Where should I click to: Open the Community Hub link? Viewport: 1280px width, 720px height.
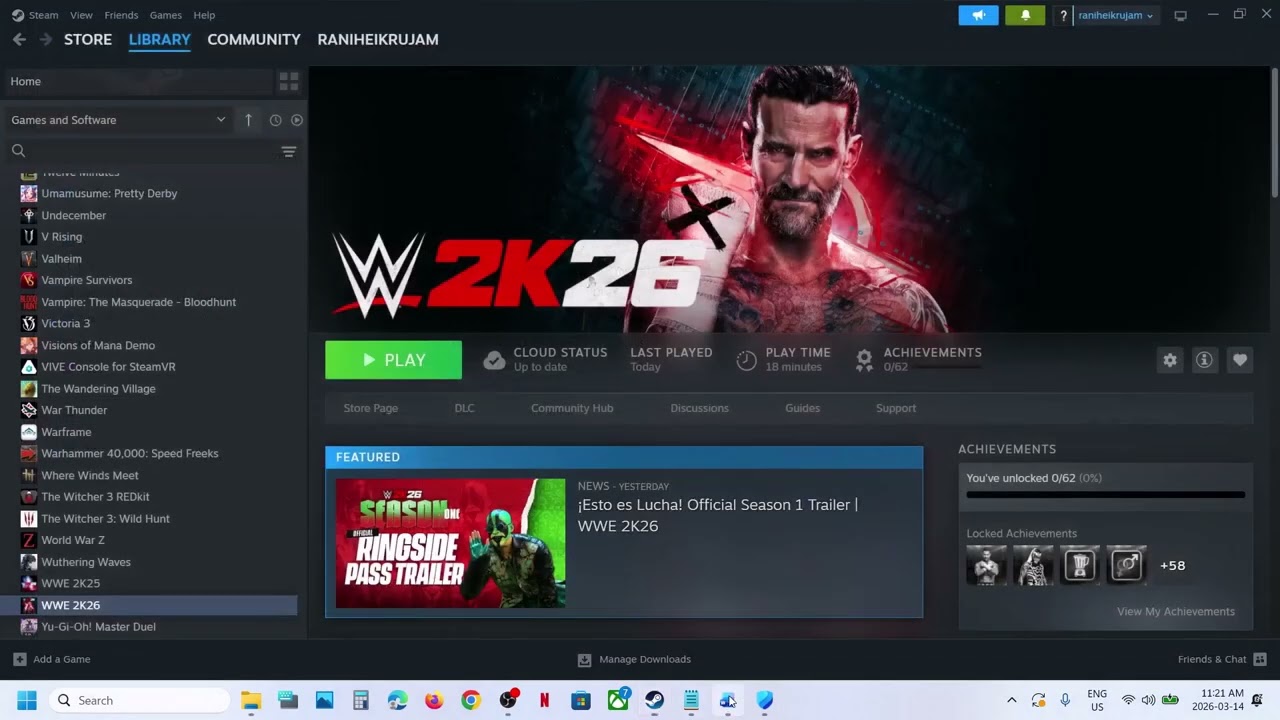[572, 408]
